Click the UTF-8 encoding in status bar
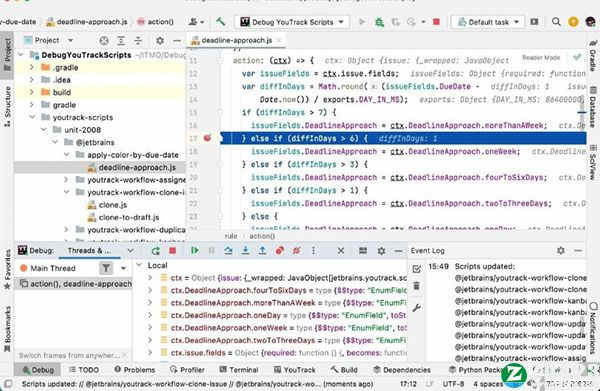This screenshot has height=391, width=600. (x=453, y=384)
